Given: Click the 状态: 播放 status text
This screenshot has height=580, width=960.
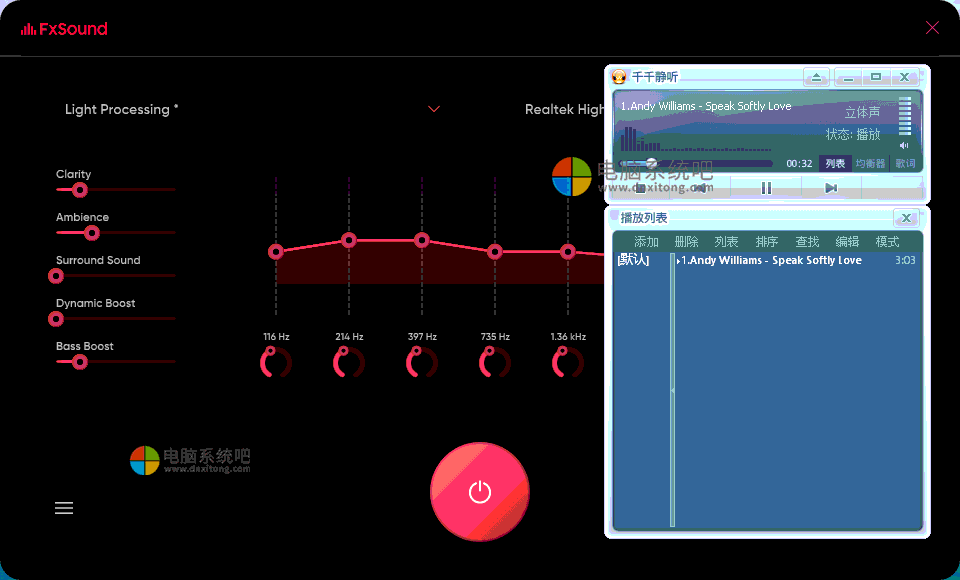Looking at the screenshot, I should (x=853, y=134).
